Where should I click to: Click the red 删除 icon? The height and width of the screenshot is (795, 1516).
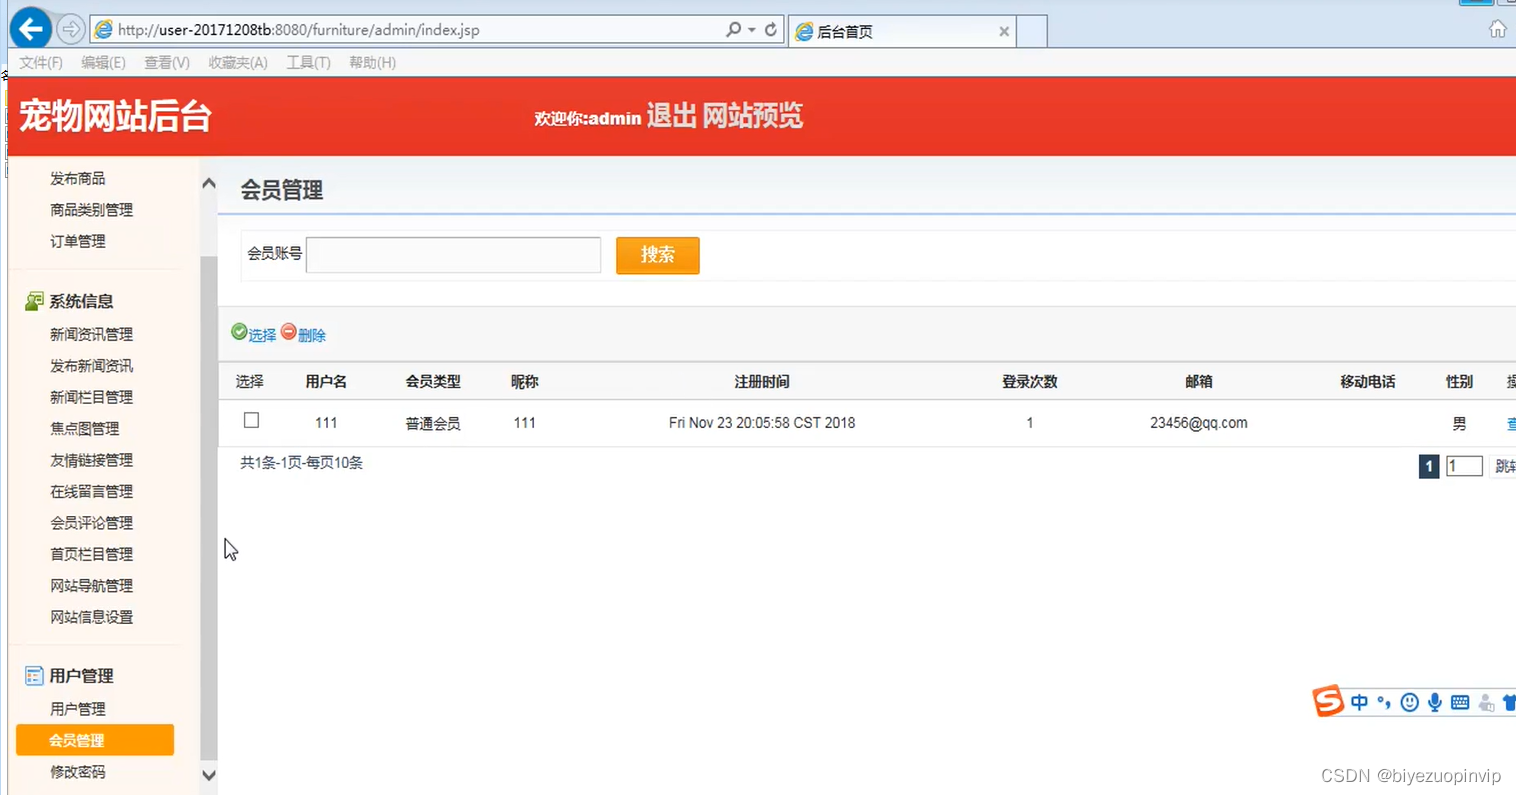288,332
